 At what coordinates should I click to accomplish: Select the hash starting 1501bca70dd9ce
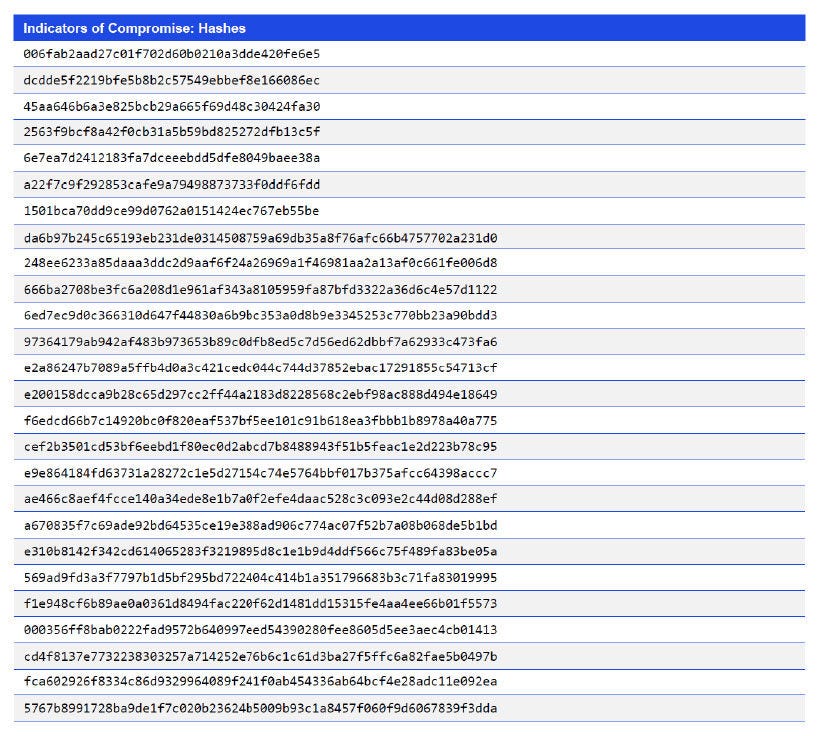click(170, 211)
